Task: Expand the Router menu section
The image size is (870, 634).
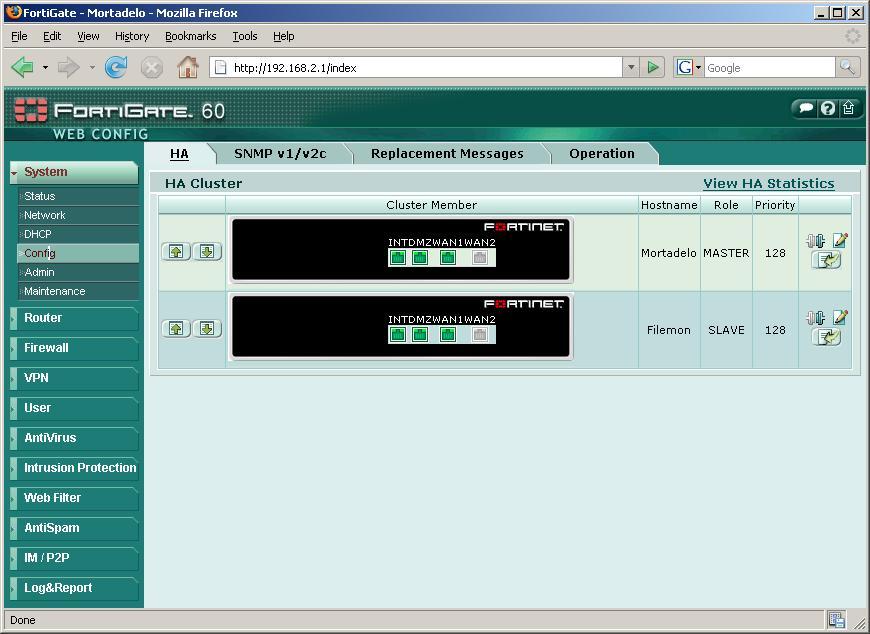Action: point(74,318)
